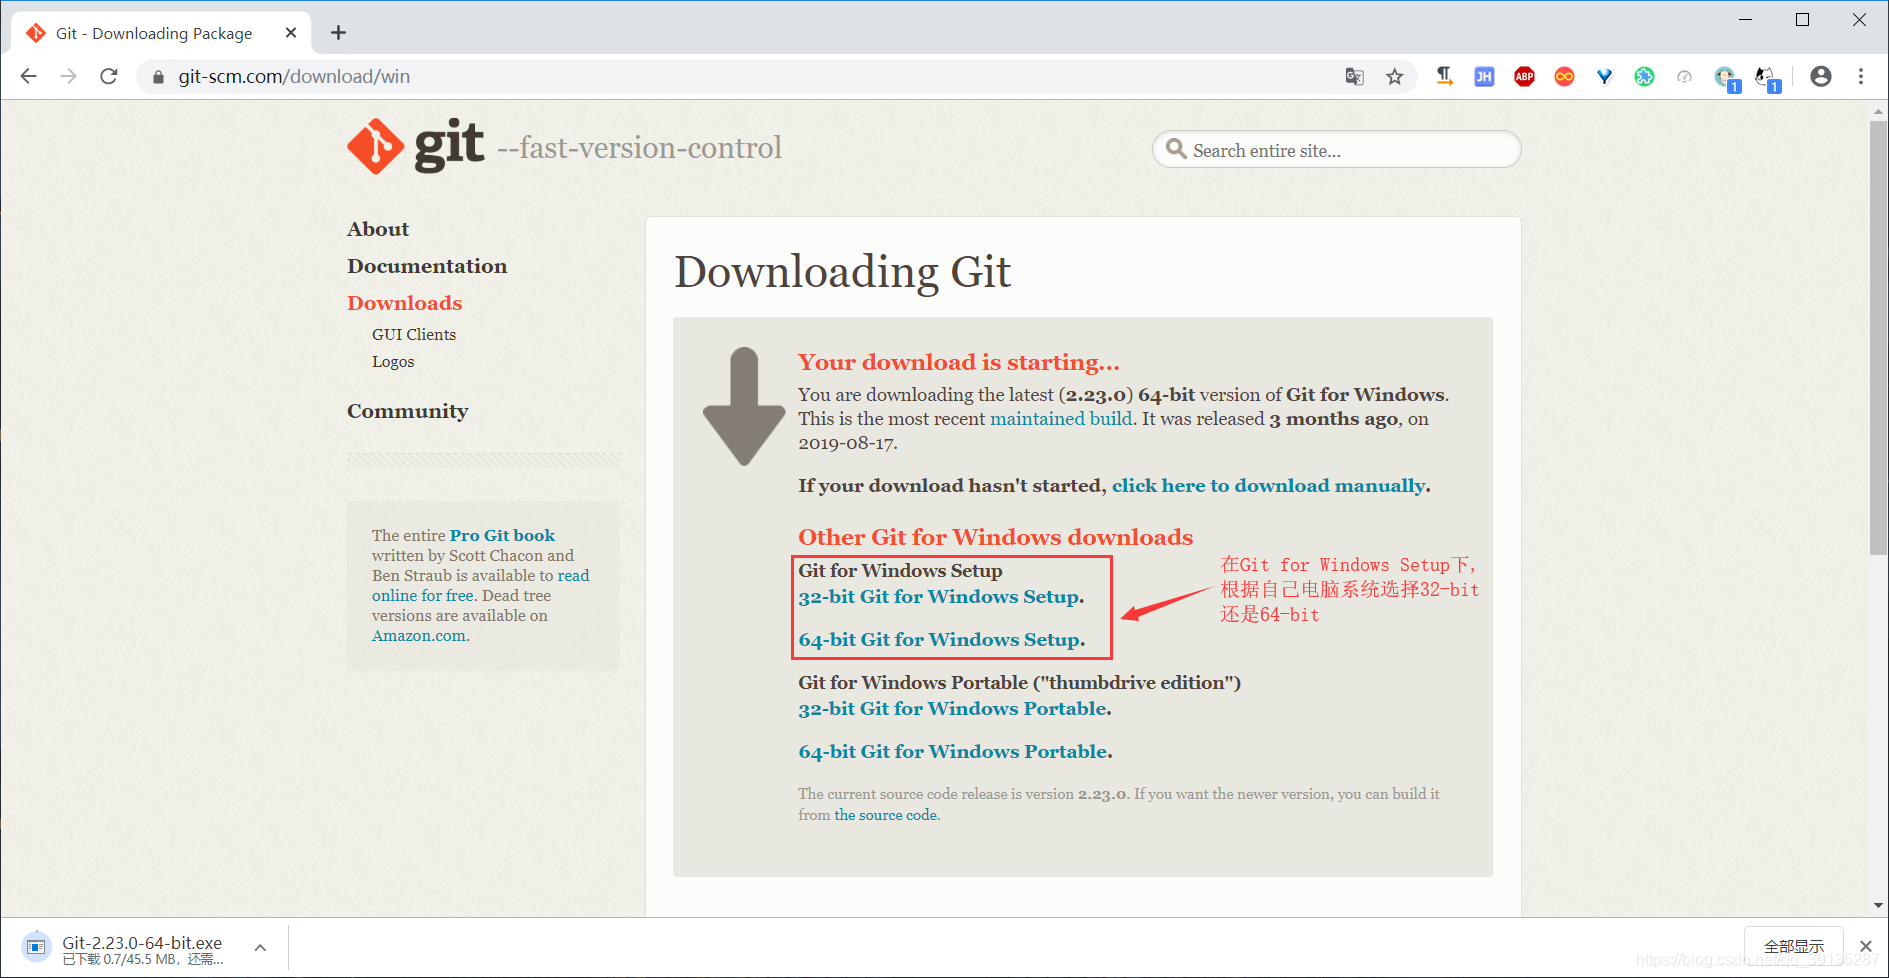The width and height of the screenshot is (1889, 978).
Task: Close the downloads bar
Action: 1865,946
